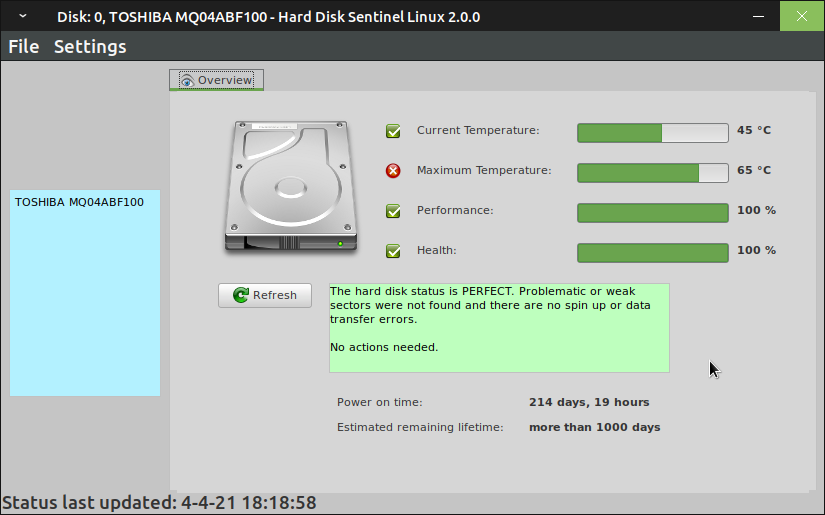Image resolution: width=825 pixels, height=515 pixels.
Task: Click the Current Temperature progress bar
Action: click(x=652, y=133)
